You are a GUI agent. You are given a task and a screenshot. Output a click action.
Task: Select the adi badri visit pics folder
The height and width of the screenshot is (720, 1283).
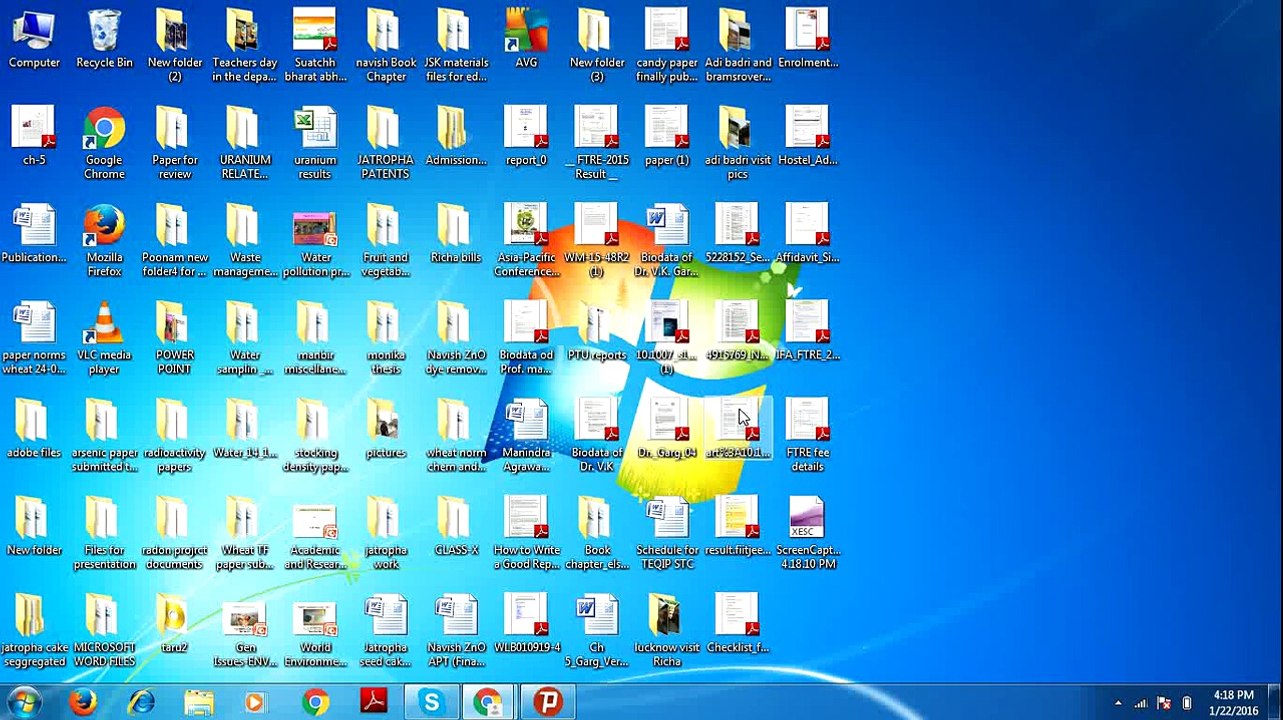pos(738,144)
